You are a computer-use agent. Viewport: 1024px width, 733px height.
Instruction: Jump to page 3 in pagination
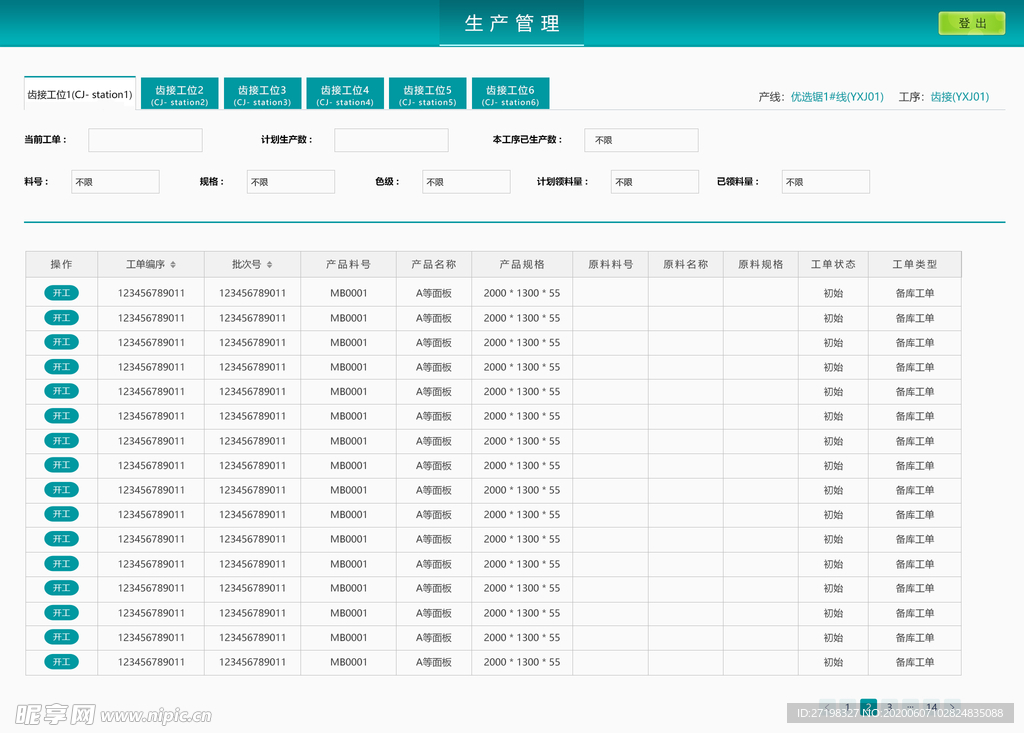[890, 706]
